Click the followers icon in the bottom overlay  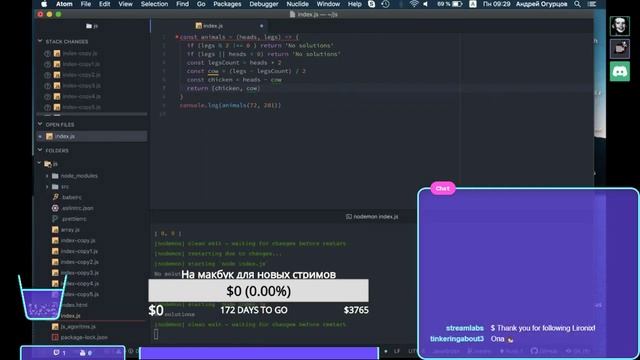[83, 353]
